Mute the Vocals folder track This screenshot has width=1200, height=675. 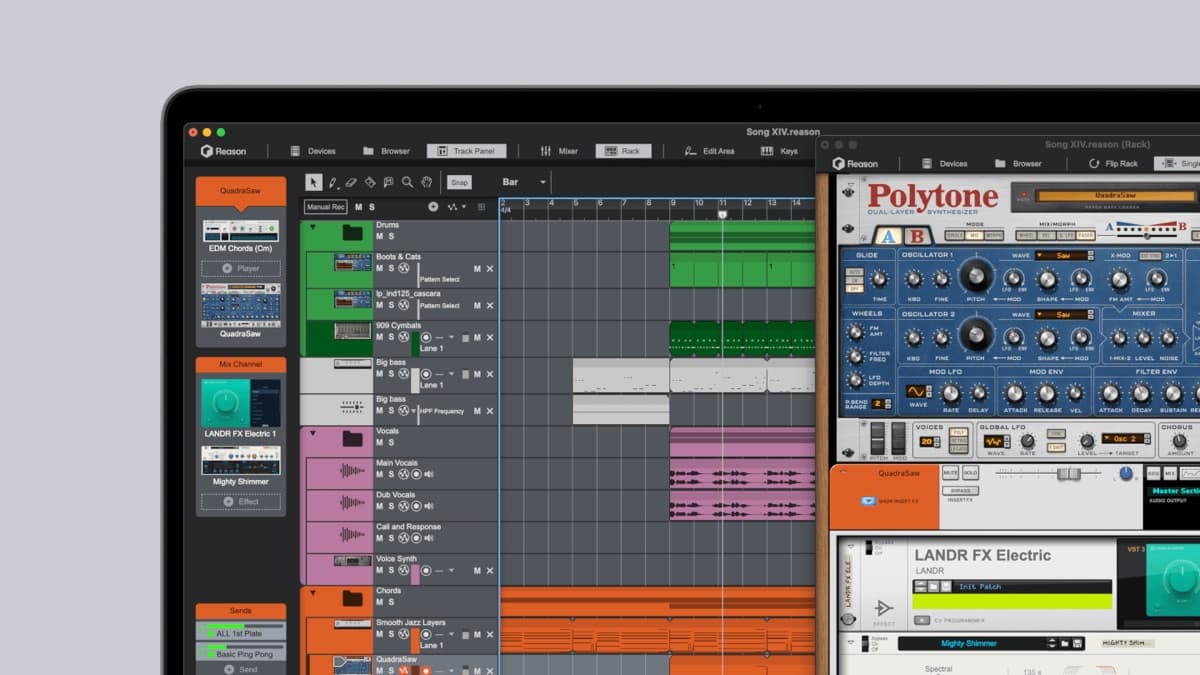point(379,442)
